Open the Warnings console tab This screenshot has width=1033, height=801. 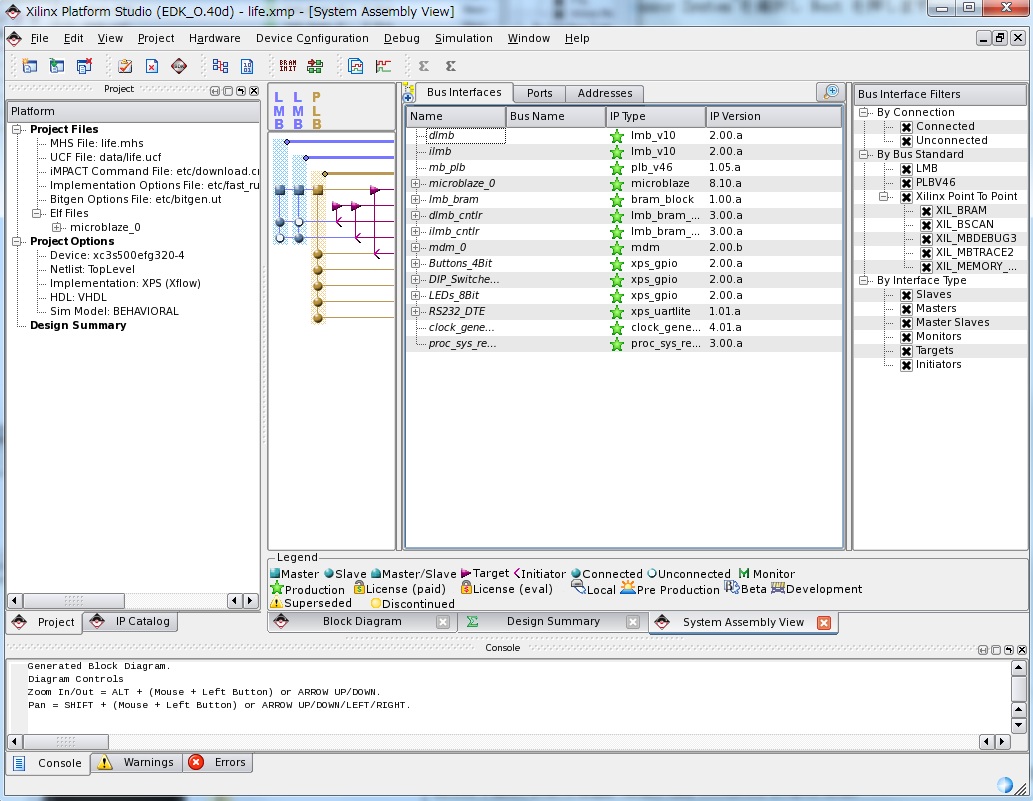click(x=136, y=762)
